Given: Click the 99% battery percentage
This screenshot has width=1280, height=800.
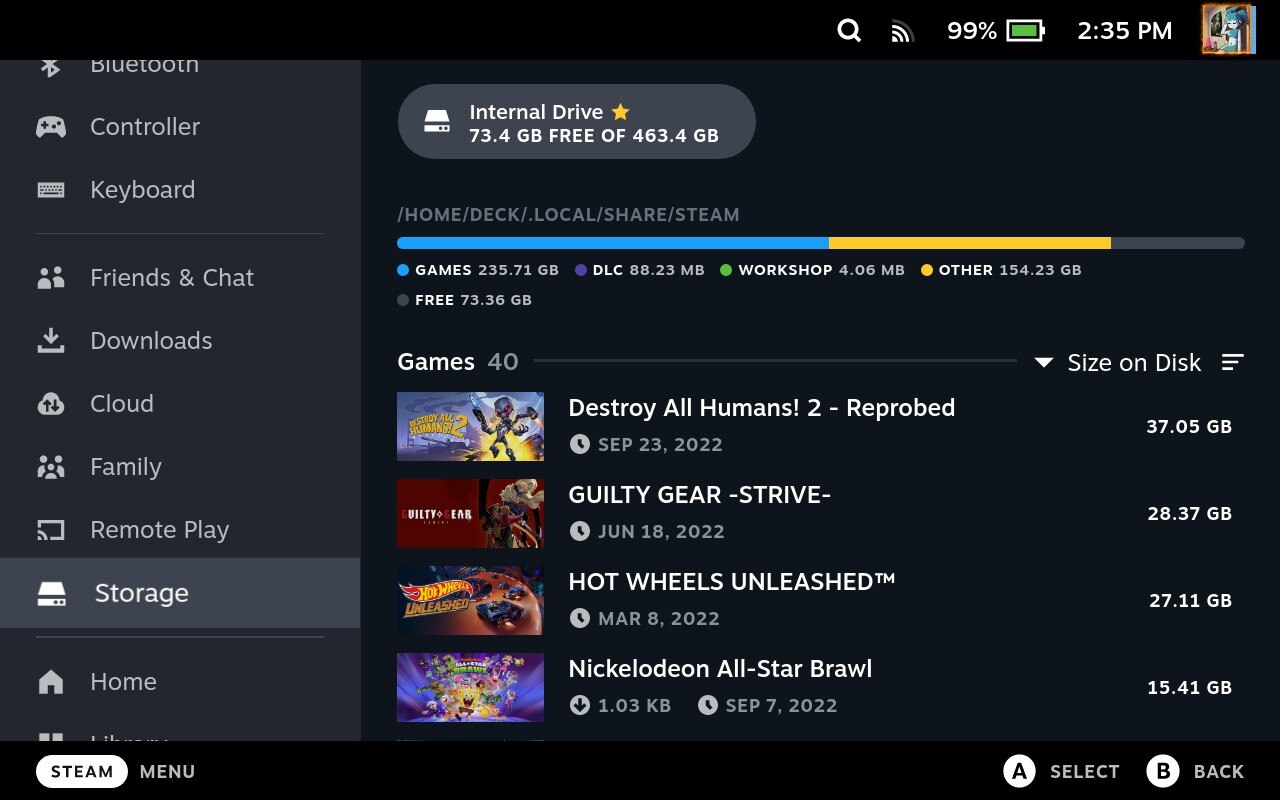Looking at the screenshot, I should click(972, 31).
